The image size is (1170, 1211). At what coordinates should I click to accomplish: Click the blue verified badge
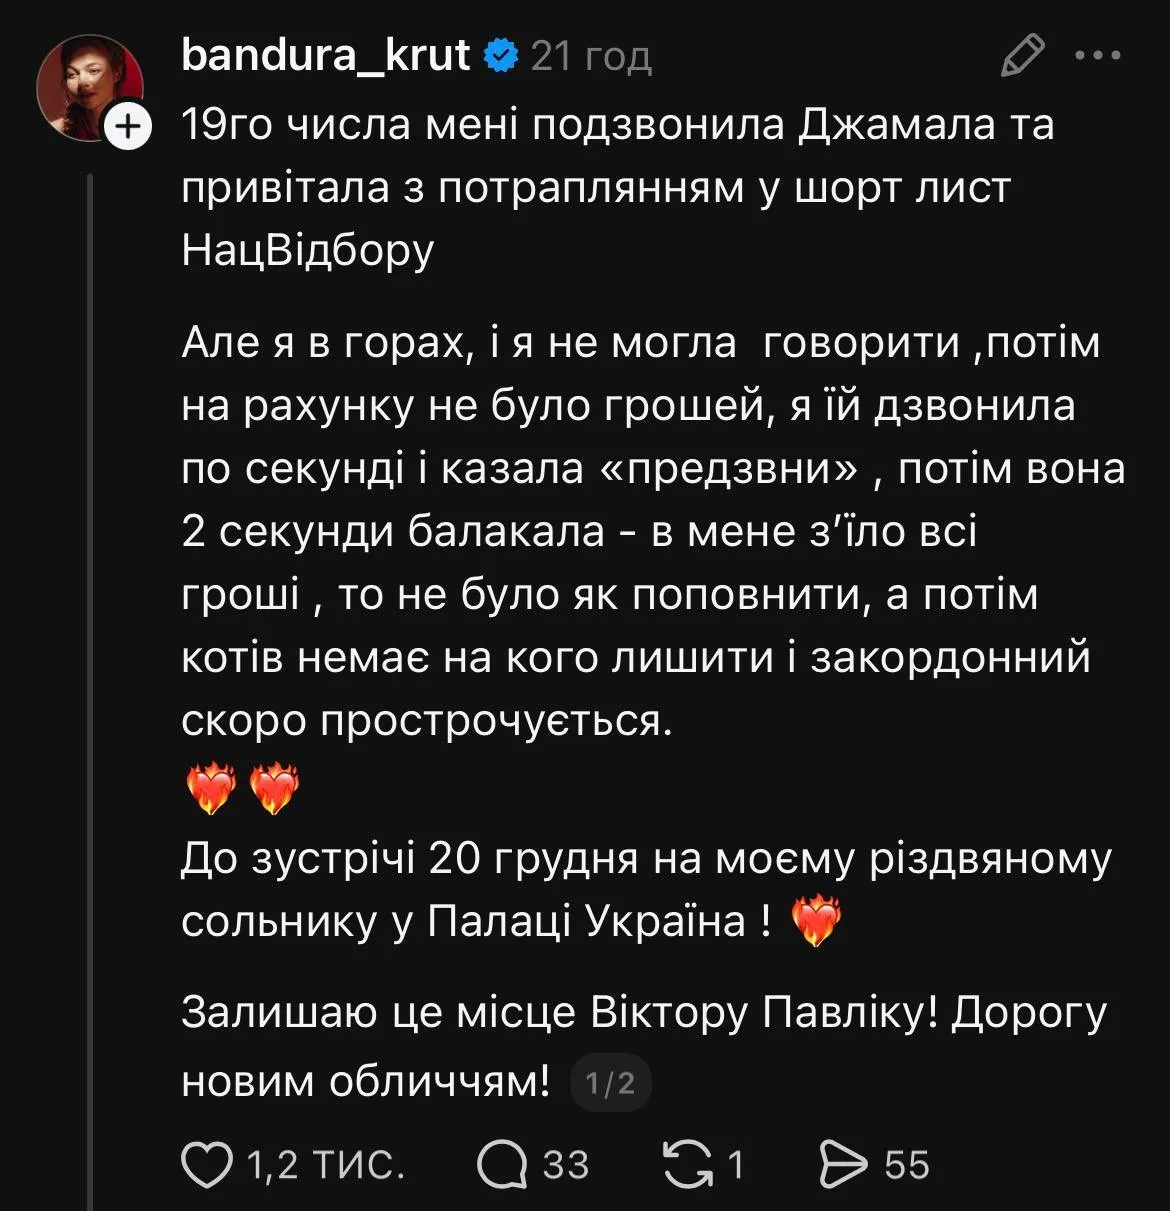coord(501,57)
